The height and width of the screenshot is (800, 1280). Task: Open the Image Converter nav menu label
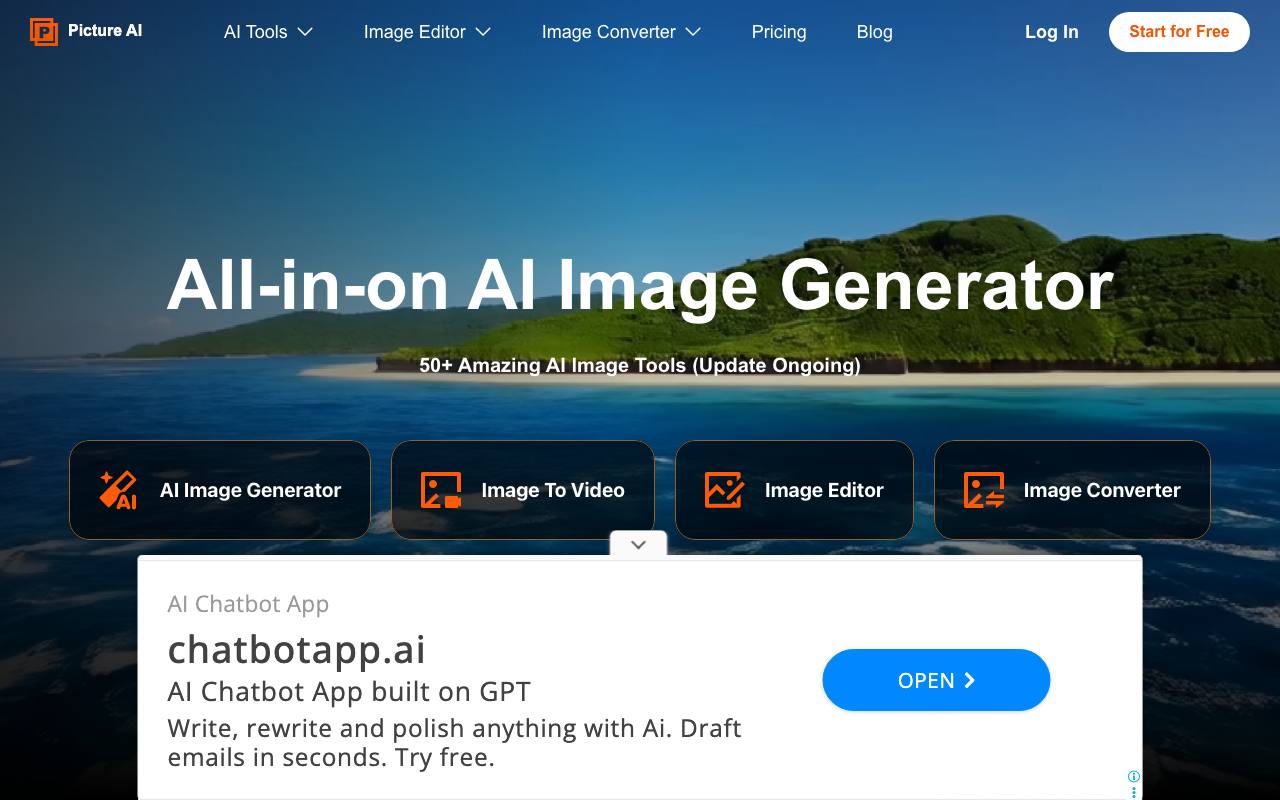(x=608, y=32)
